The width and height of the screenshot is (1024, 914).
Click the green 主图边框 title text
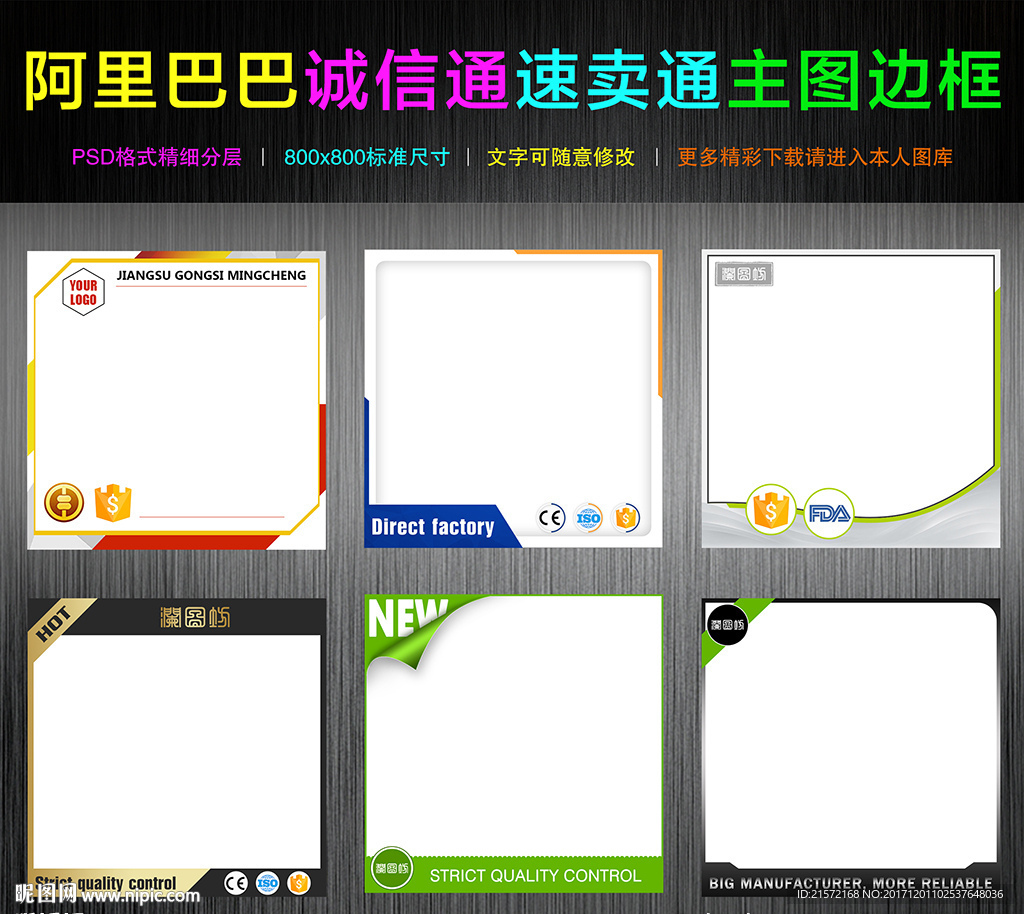[865, 80]
